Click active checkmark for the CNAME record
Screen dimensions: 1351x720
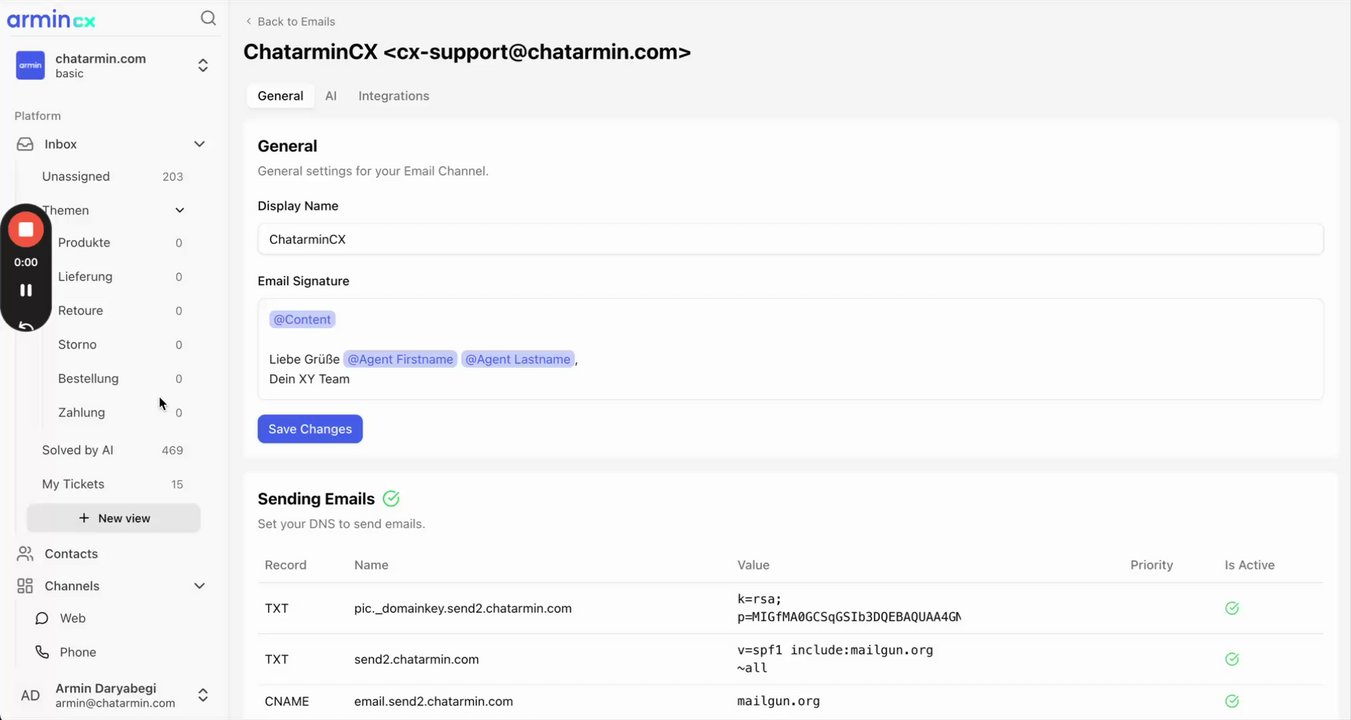tap(1232, 701)
